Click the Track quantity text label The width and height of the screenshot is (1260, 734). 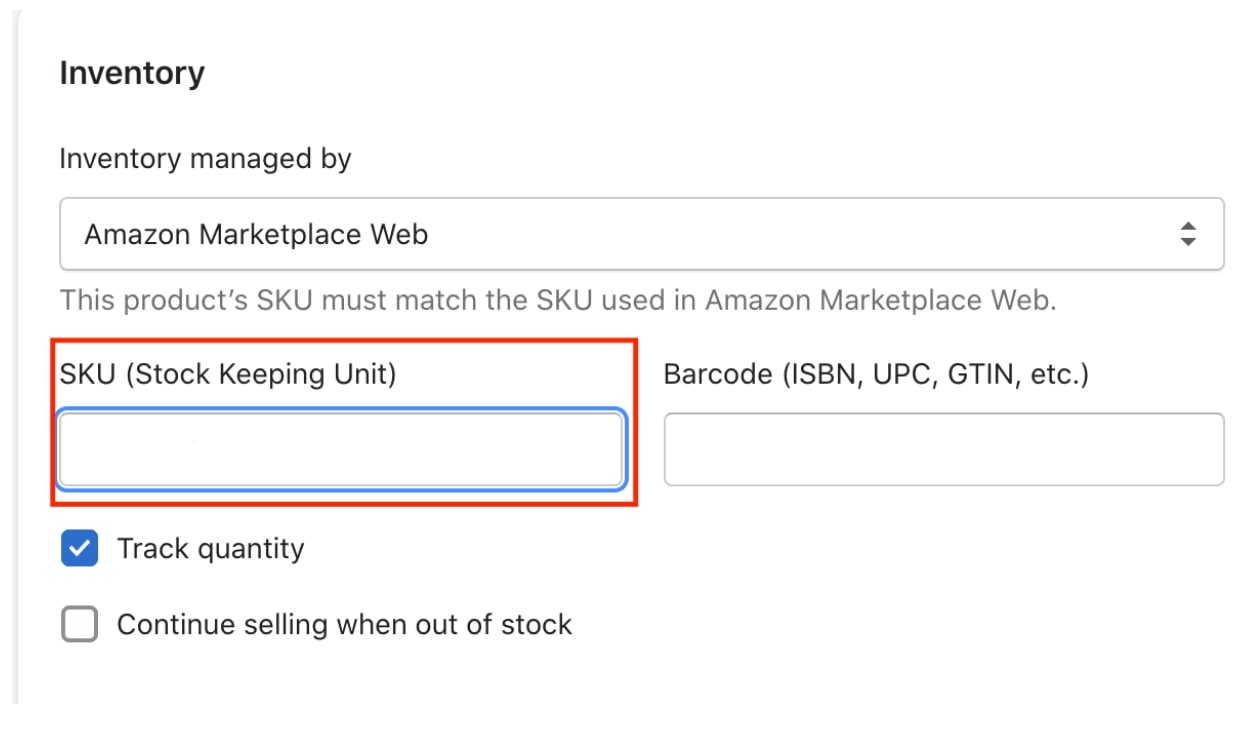point(210,548)
